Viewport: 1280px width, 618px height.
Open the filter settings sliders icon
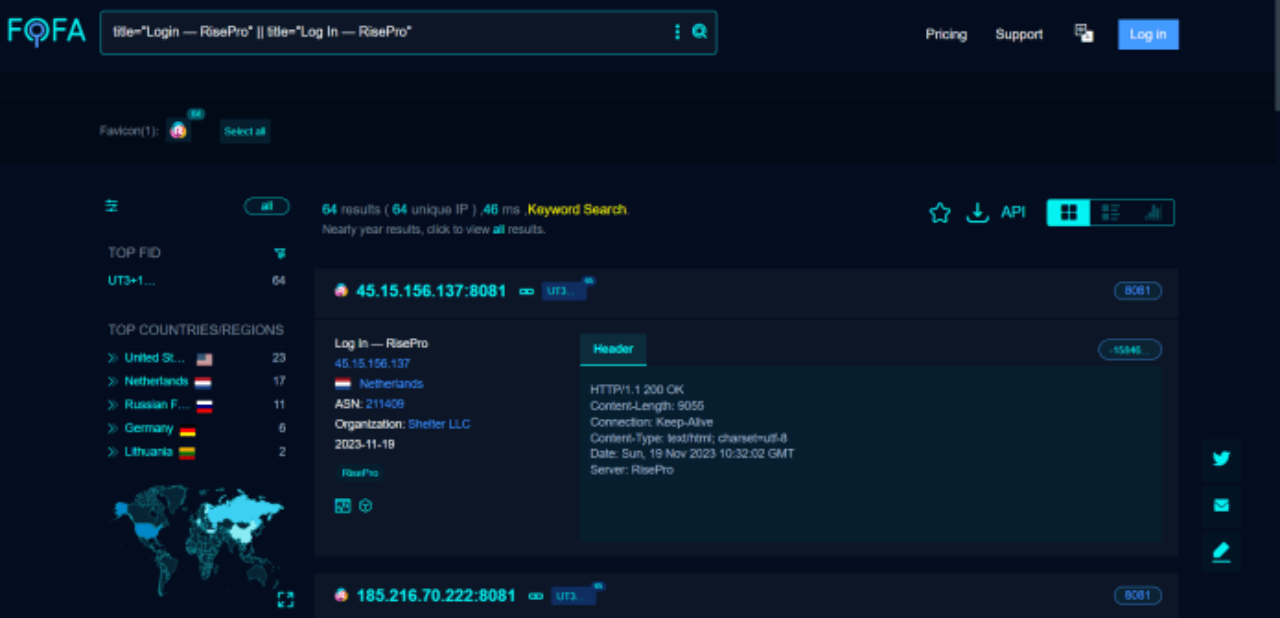coord(112,206)
